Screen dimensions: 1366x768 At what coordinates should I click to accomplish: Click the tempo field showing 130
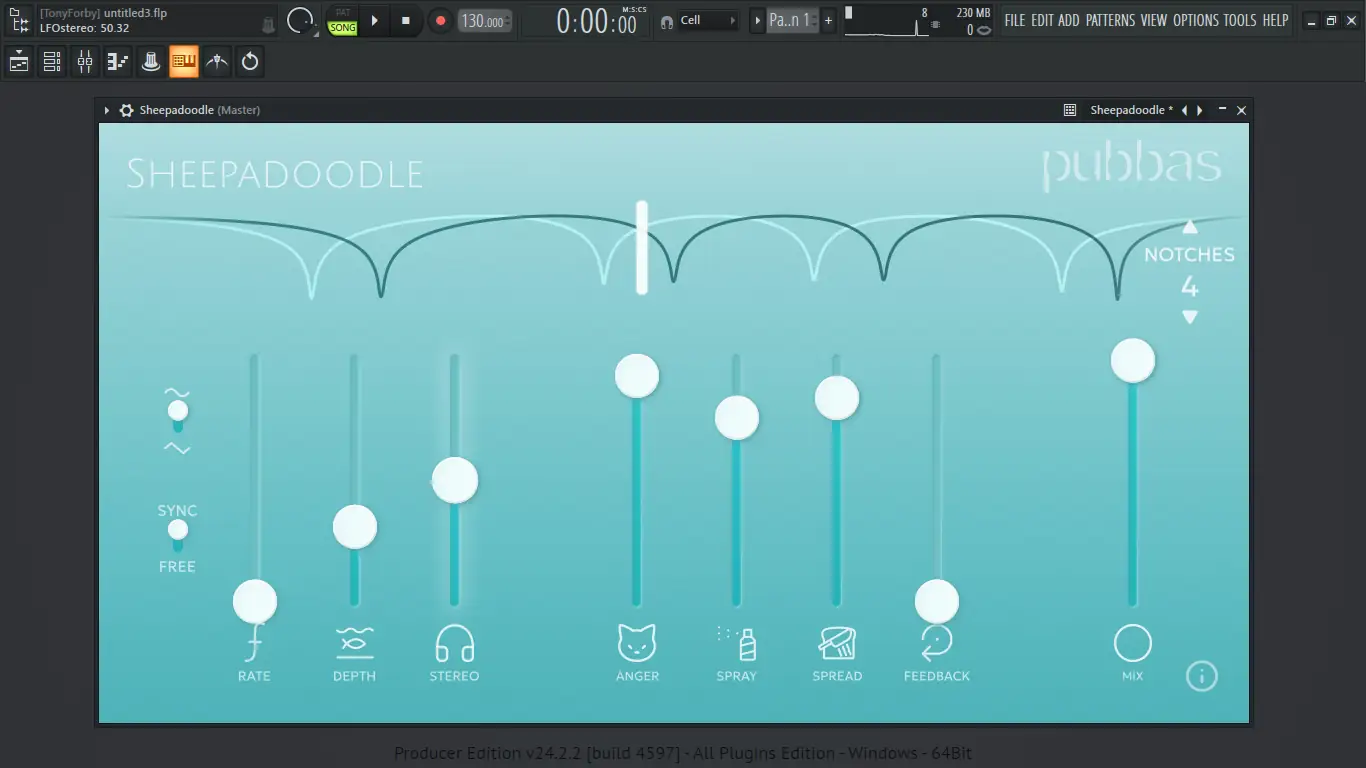[x=485, y=20]
